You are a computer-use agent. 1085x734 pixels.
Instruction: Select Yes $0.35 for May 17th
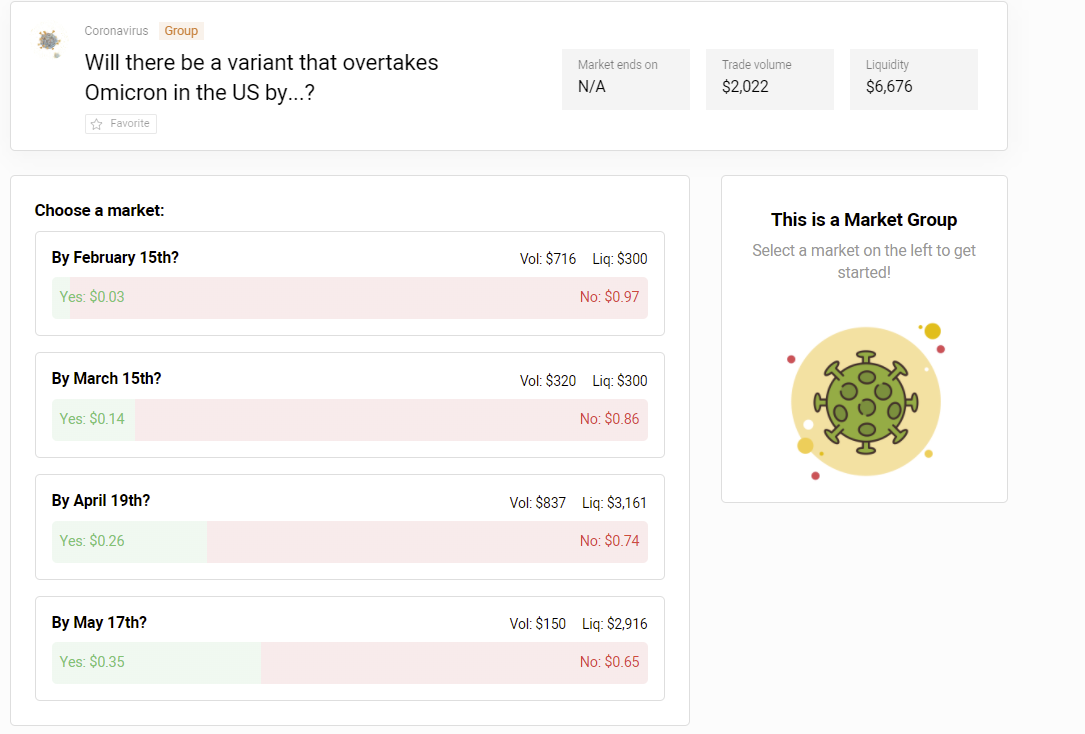tap(92, 662)
